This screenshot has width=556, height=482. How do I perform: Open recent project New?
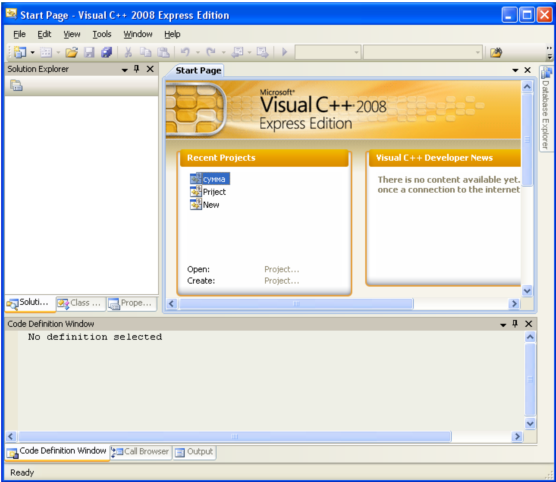click(x=205, y=205)
